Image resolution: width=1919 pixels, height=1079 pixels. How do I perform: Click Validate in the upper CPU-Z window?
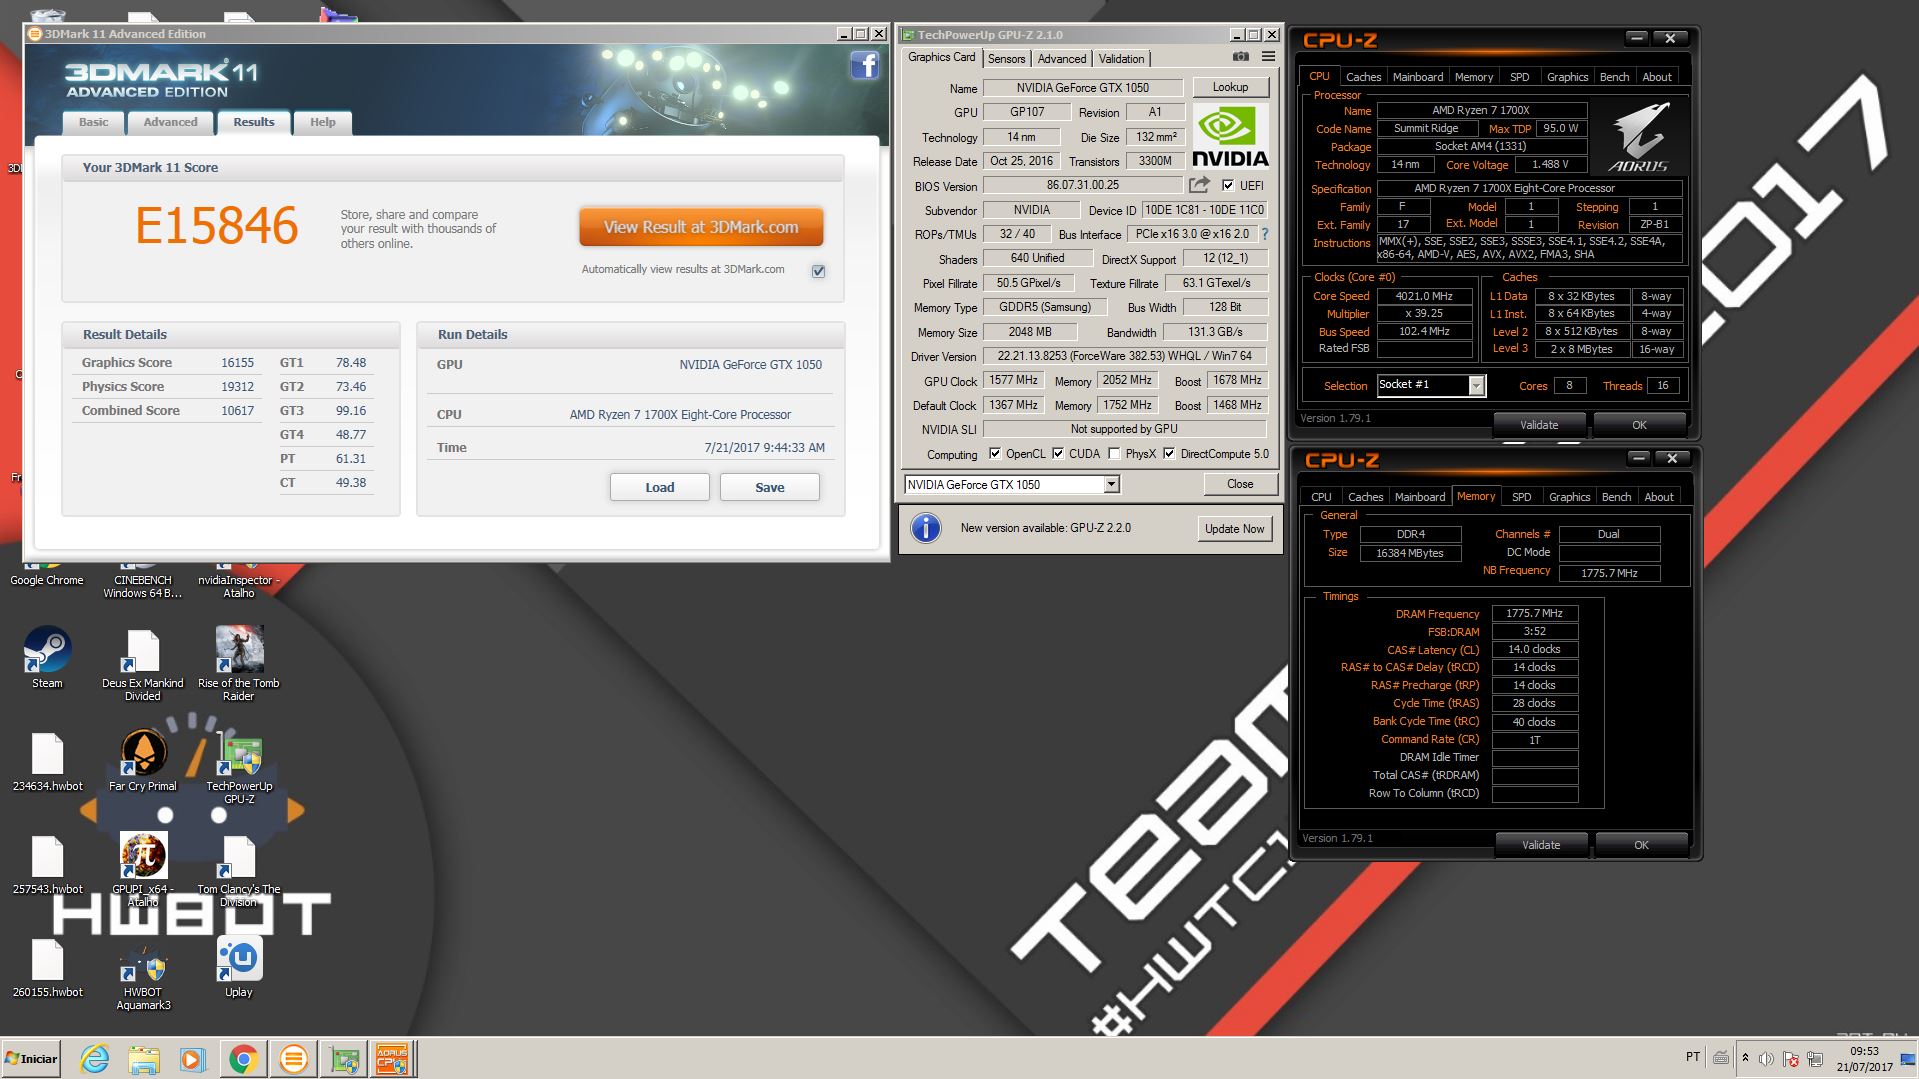pyautogui.click(x=1539, y=425)
